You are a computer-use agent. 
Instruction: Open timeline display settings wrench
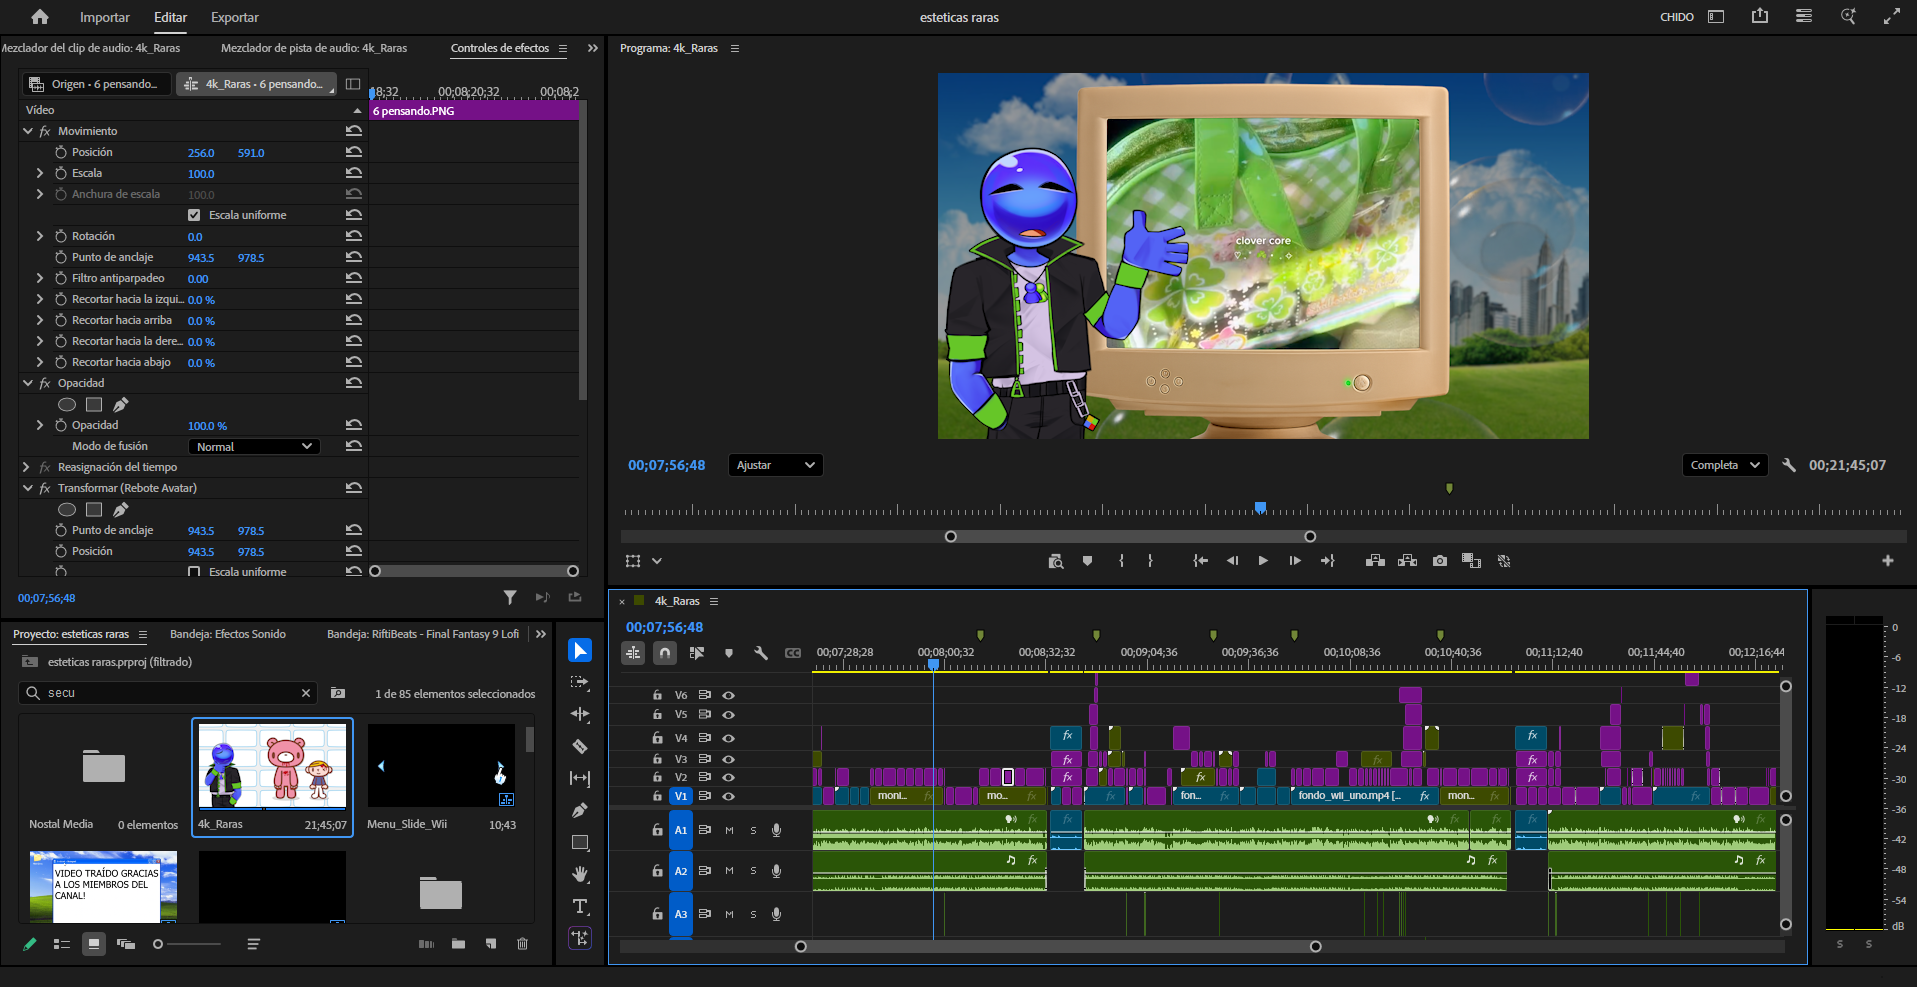761,653
